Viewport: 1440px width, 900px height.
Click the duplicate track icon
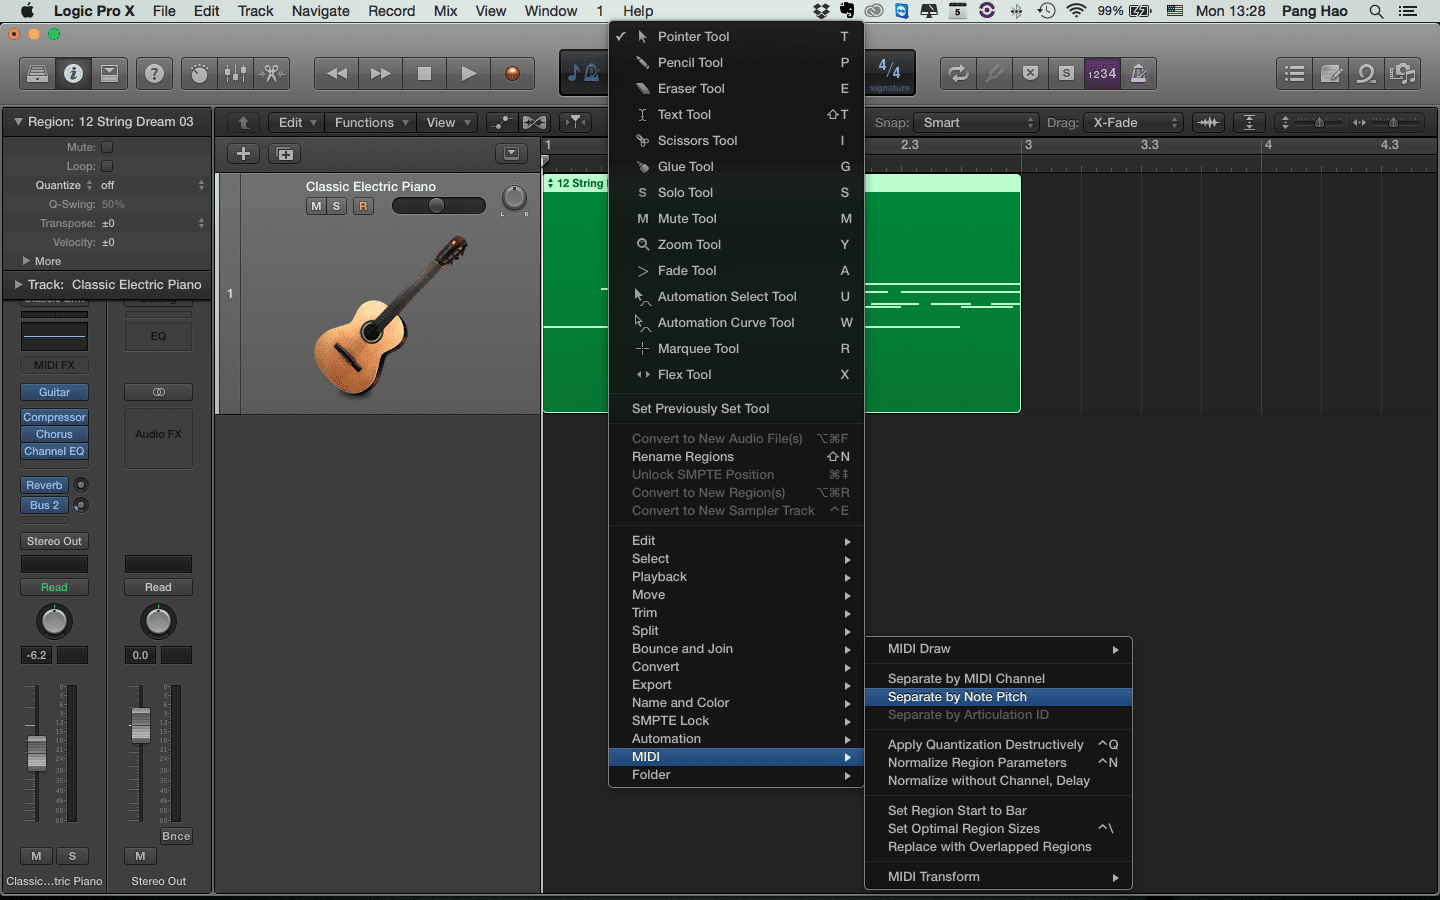tap(285, 153)
